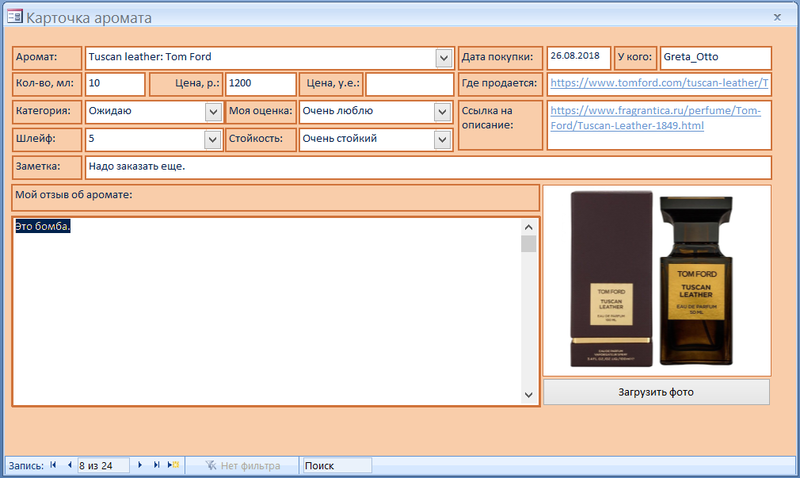Viewport: 800px width, 478px height.
Task: Click the empty 'Цена, у.е.' field
Action: (x=410, y=84)
